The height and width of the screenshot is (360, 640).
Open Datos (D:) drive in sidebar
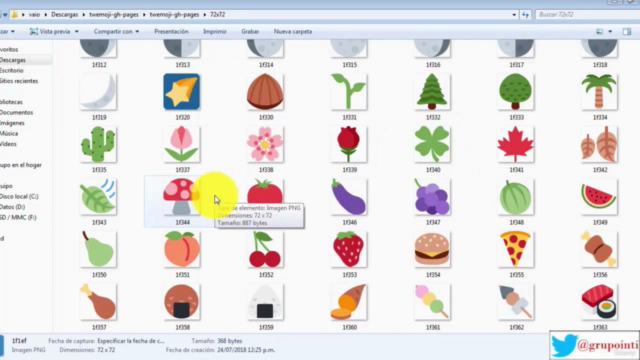pos(13,207)
